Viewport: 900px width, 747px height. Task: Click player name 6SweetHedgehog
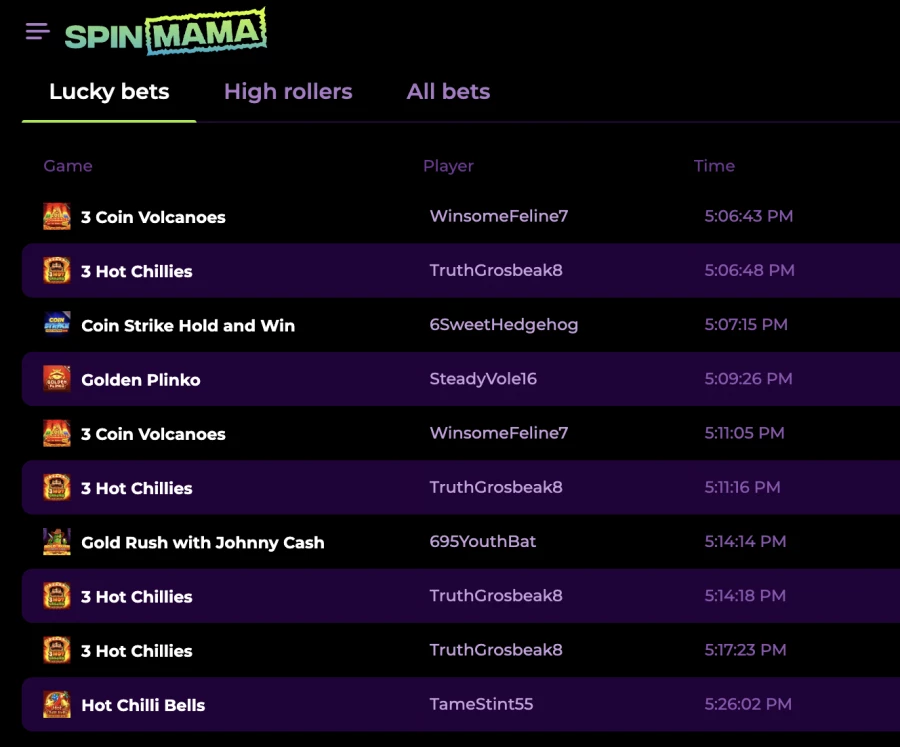(504, 325)
